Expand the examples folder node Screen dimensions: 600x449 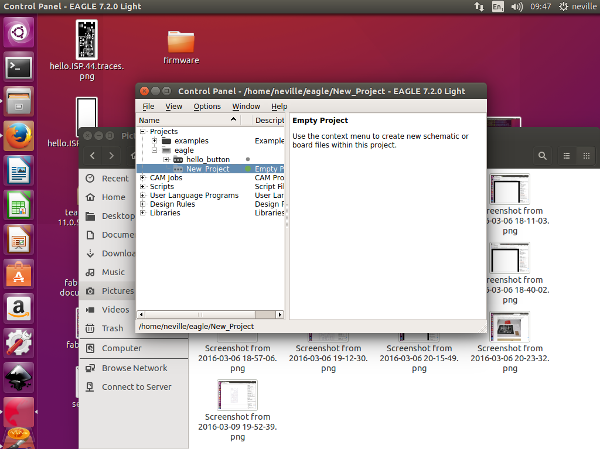click(155, 141)
